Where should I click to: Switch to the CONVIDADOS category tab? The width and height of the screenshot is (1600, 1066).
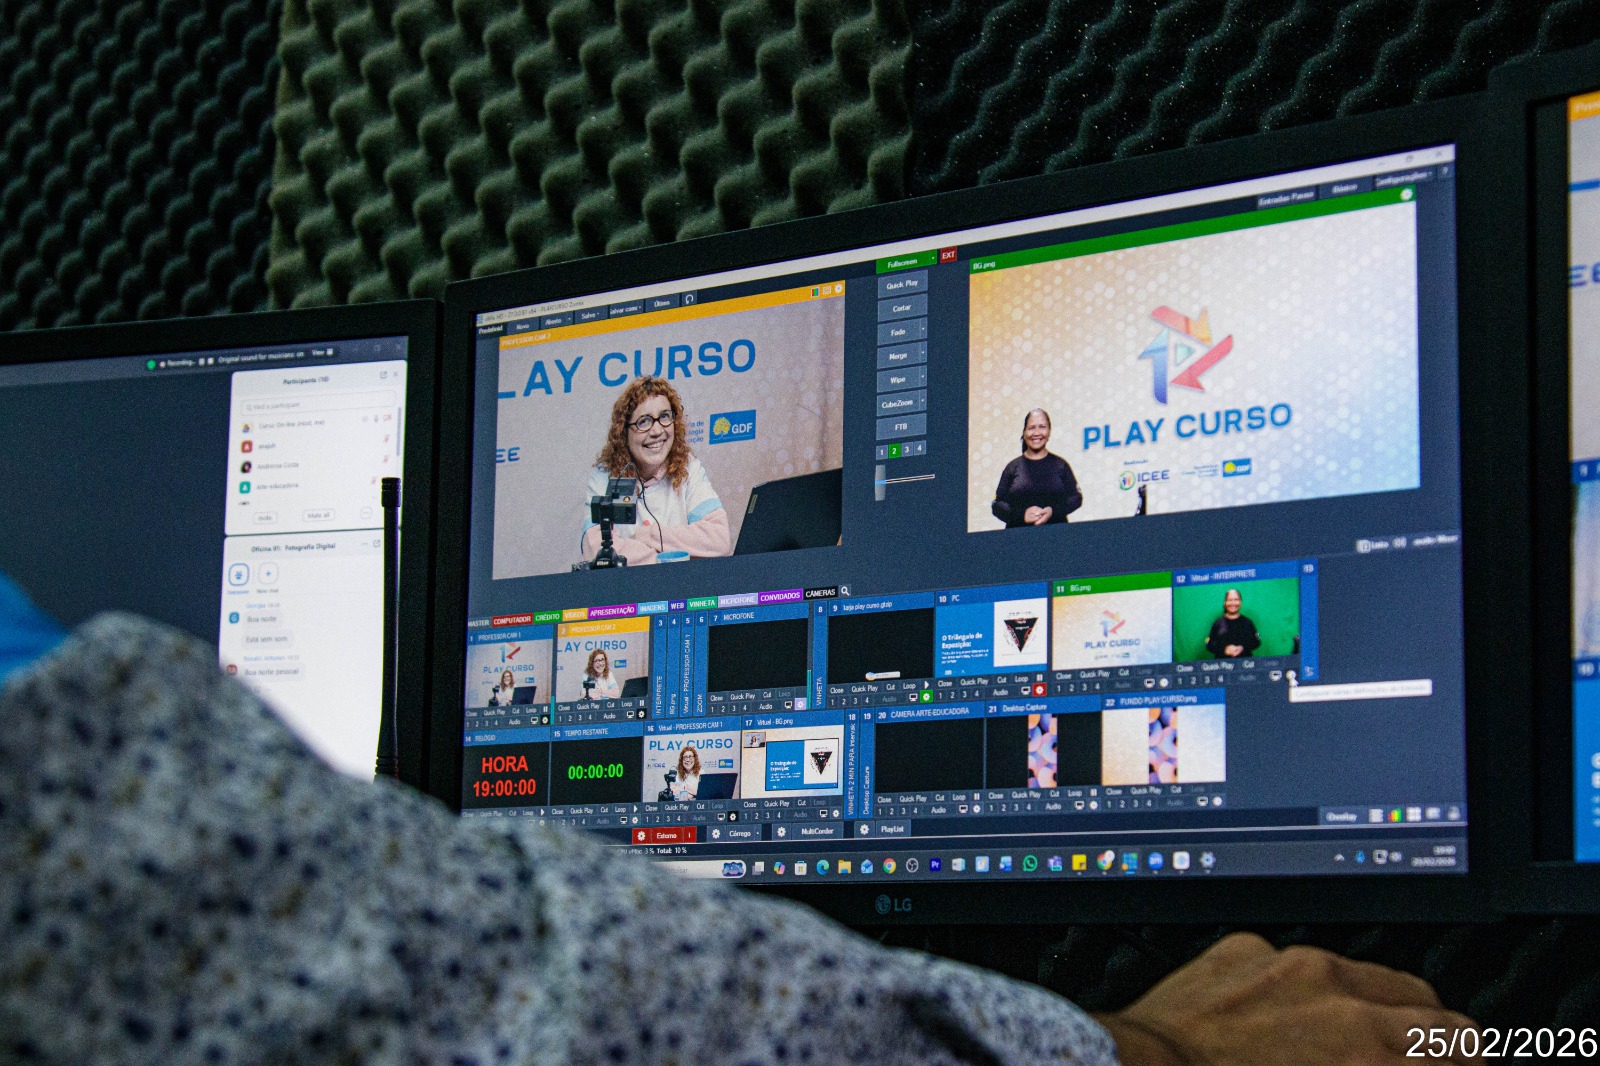point(780,597)
